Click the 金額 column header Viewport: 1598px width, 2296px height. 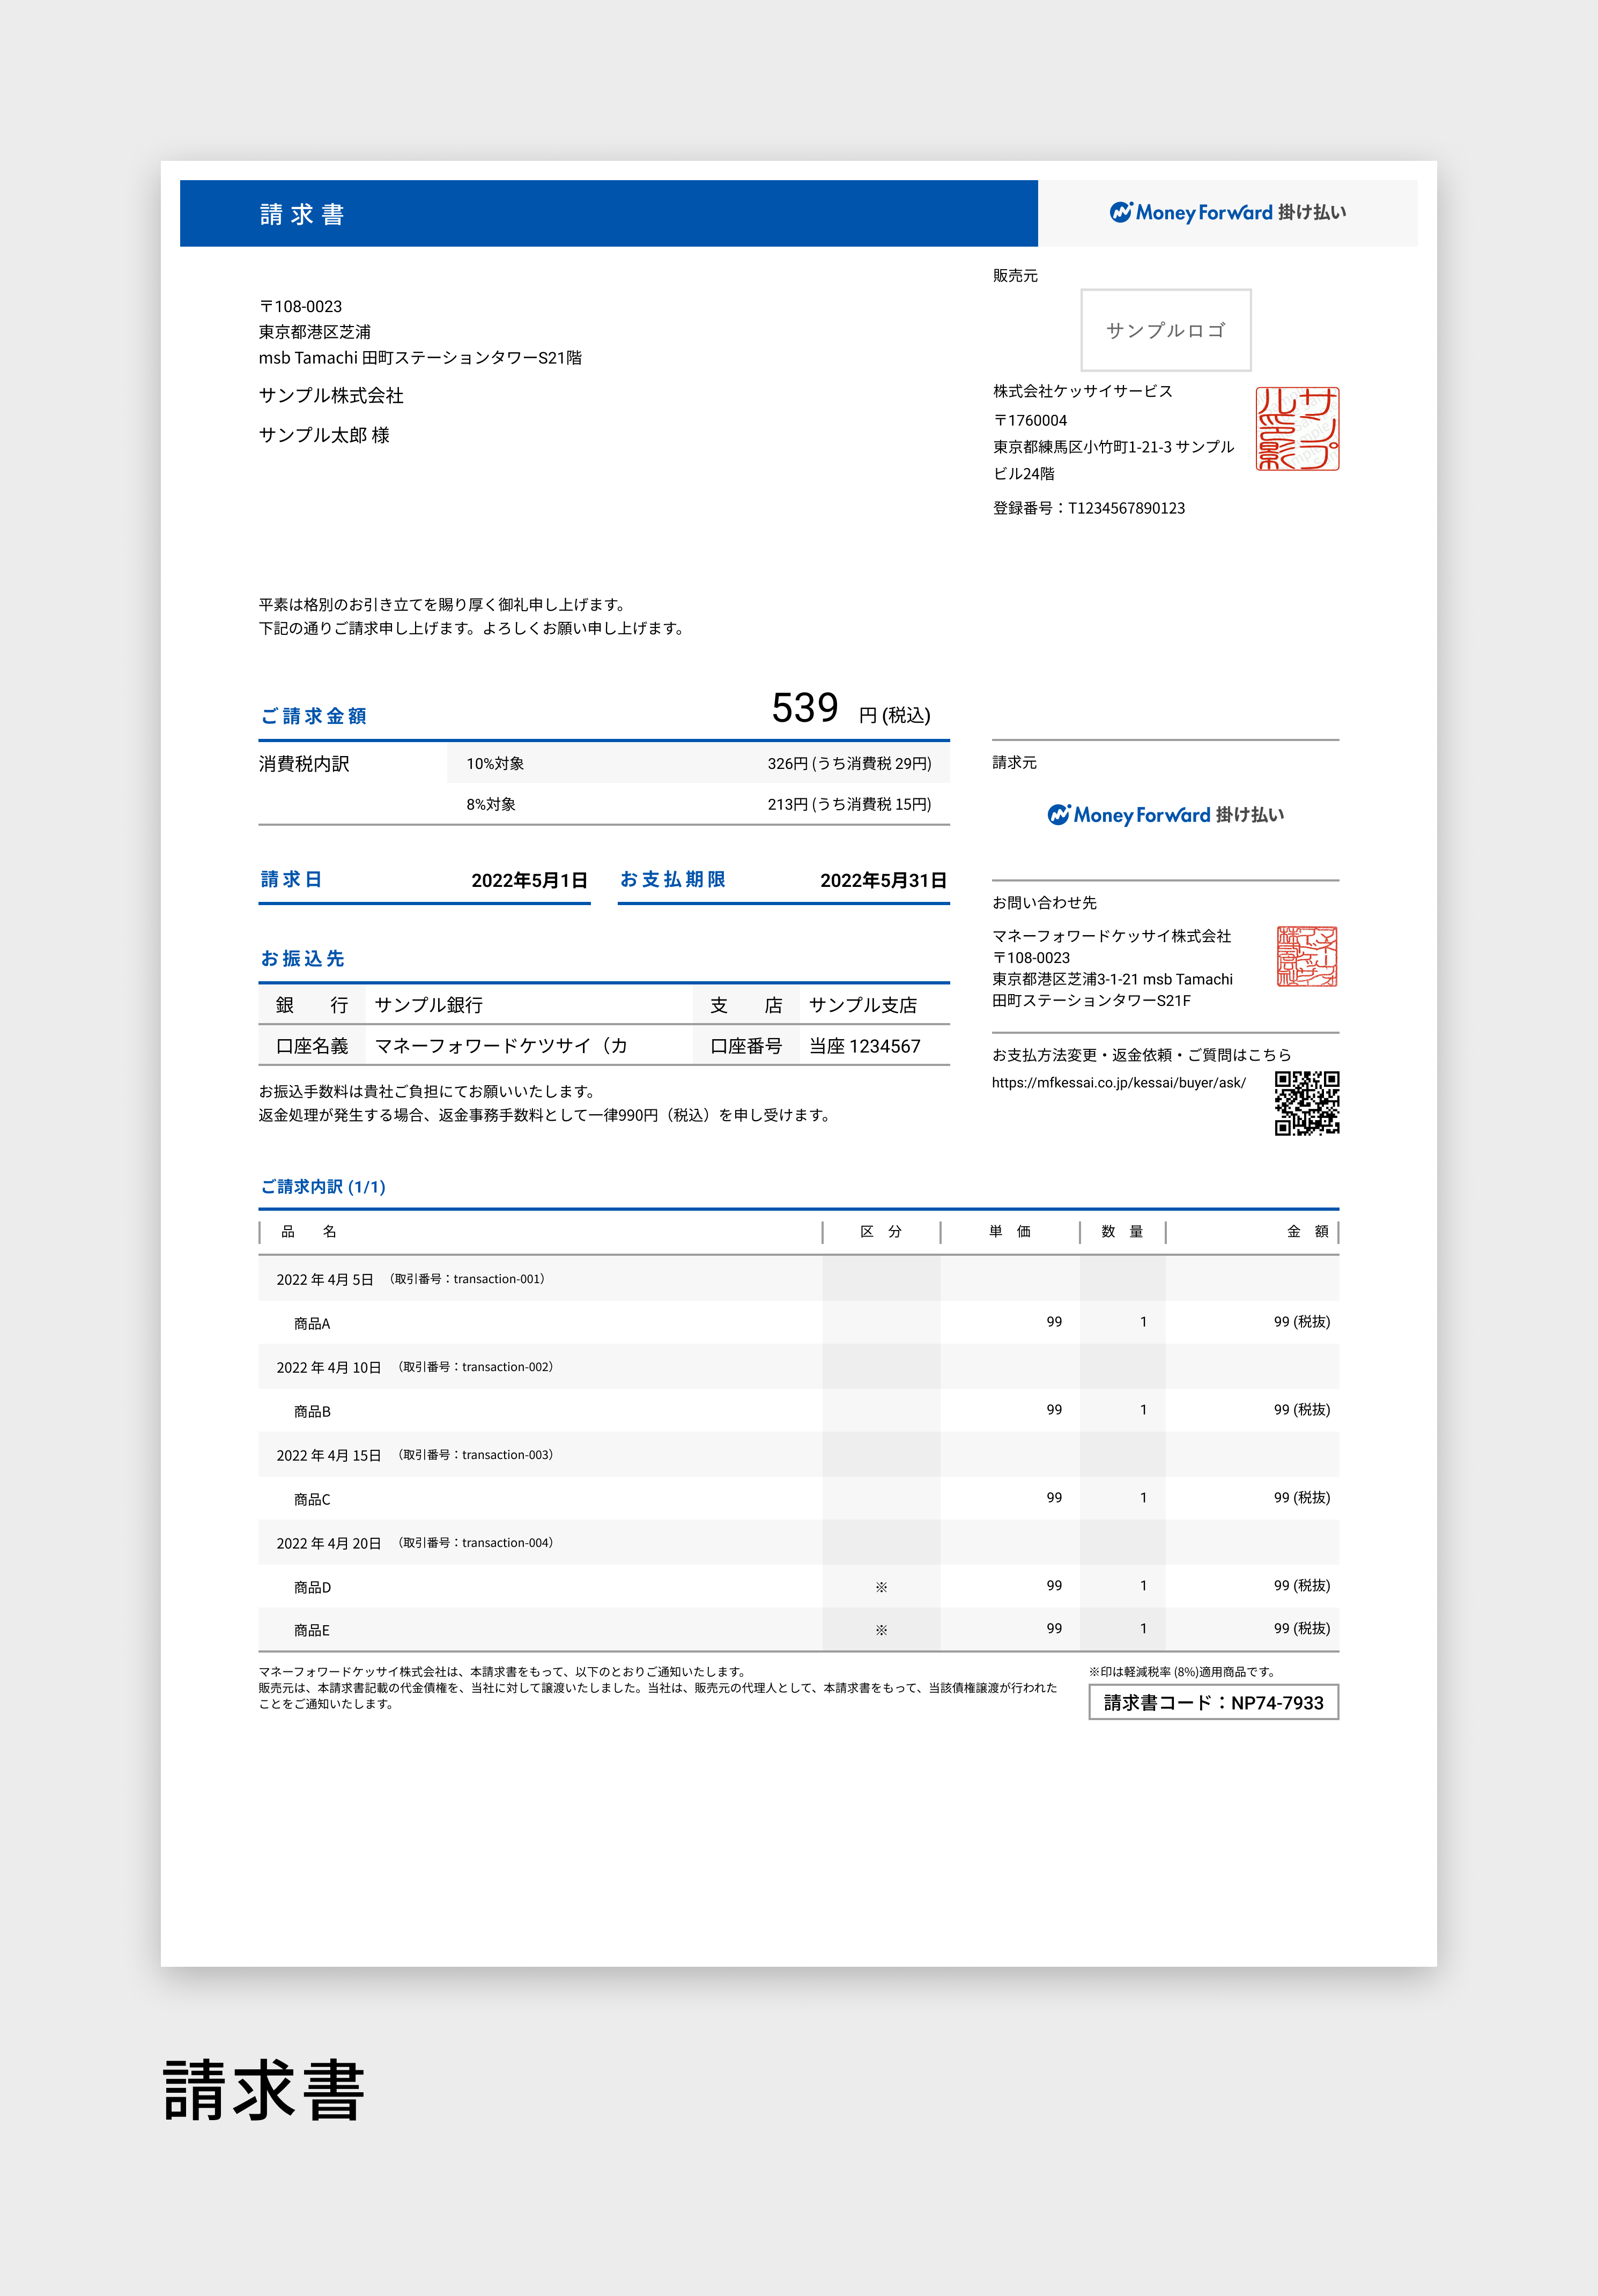1308,1232
